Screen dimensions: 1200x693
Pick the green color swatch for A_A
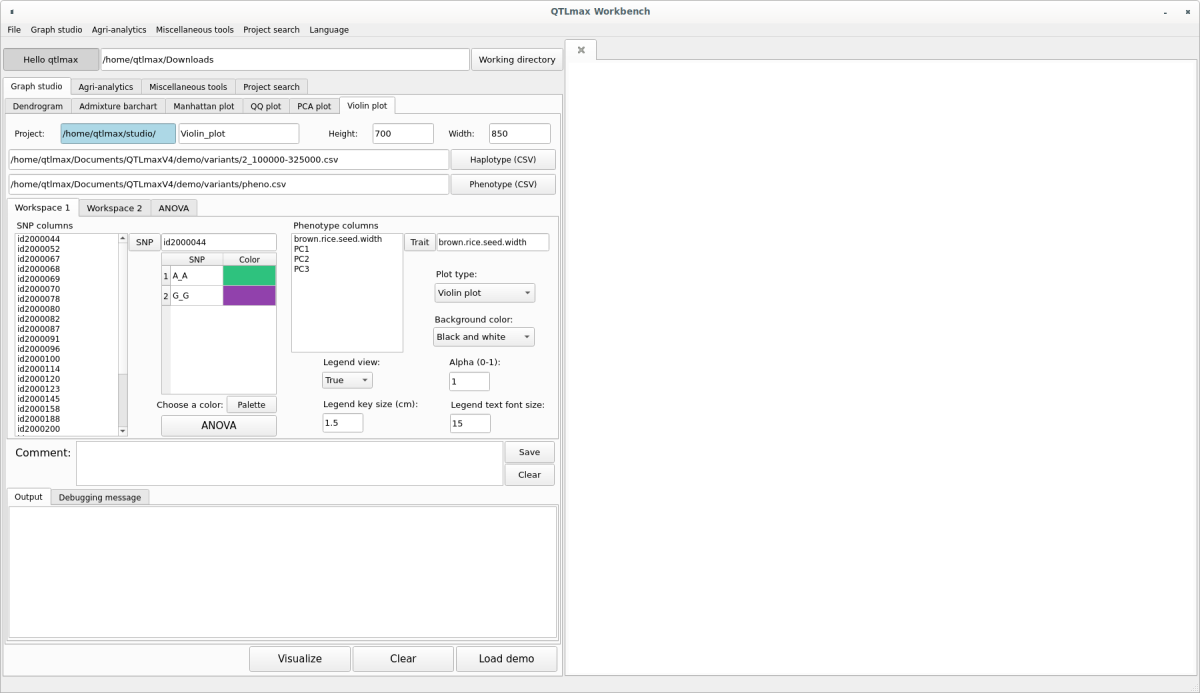249,275
